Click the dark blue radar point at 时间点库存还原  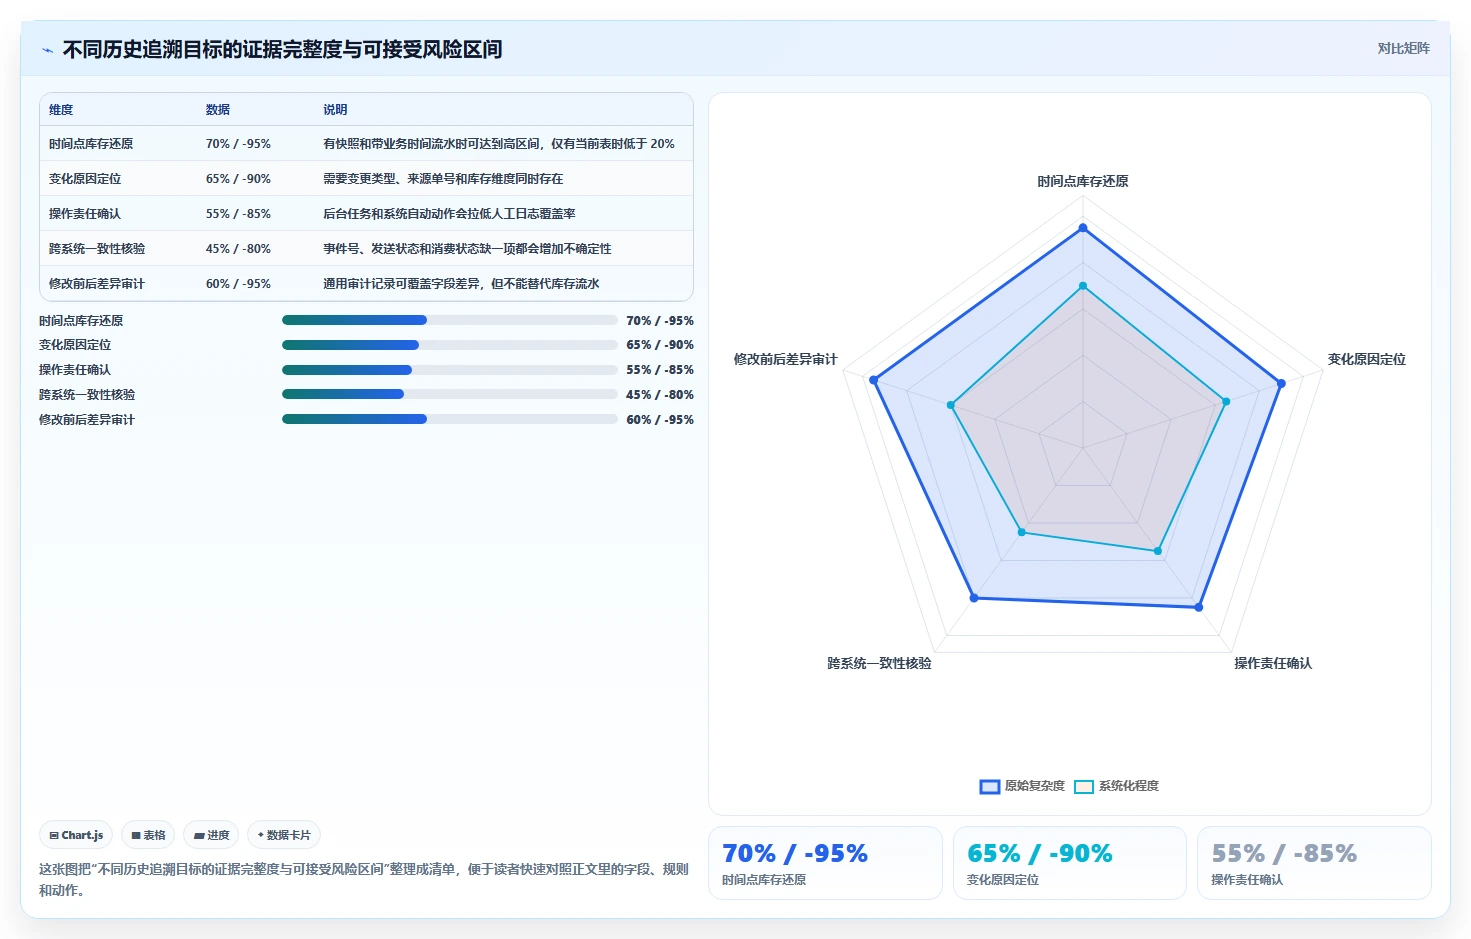pyautogui.click(x=1083, y=228)
